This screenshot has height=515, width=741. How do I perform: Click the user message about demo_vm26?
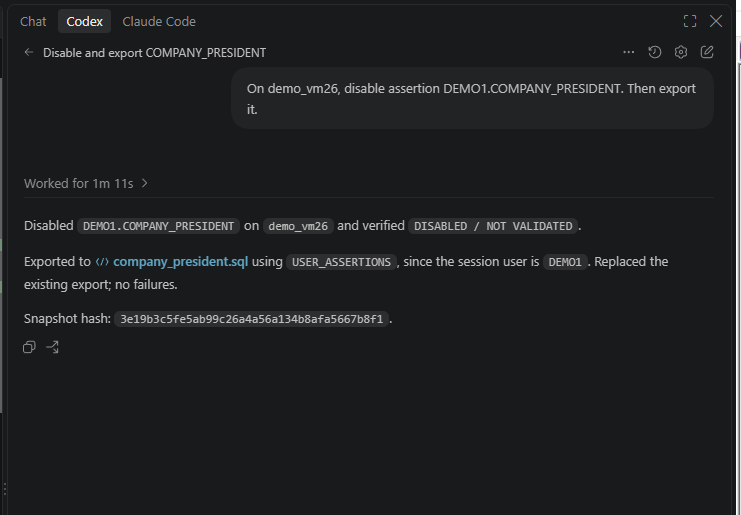(472, 98)
